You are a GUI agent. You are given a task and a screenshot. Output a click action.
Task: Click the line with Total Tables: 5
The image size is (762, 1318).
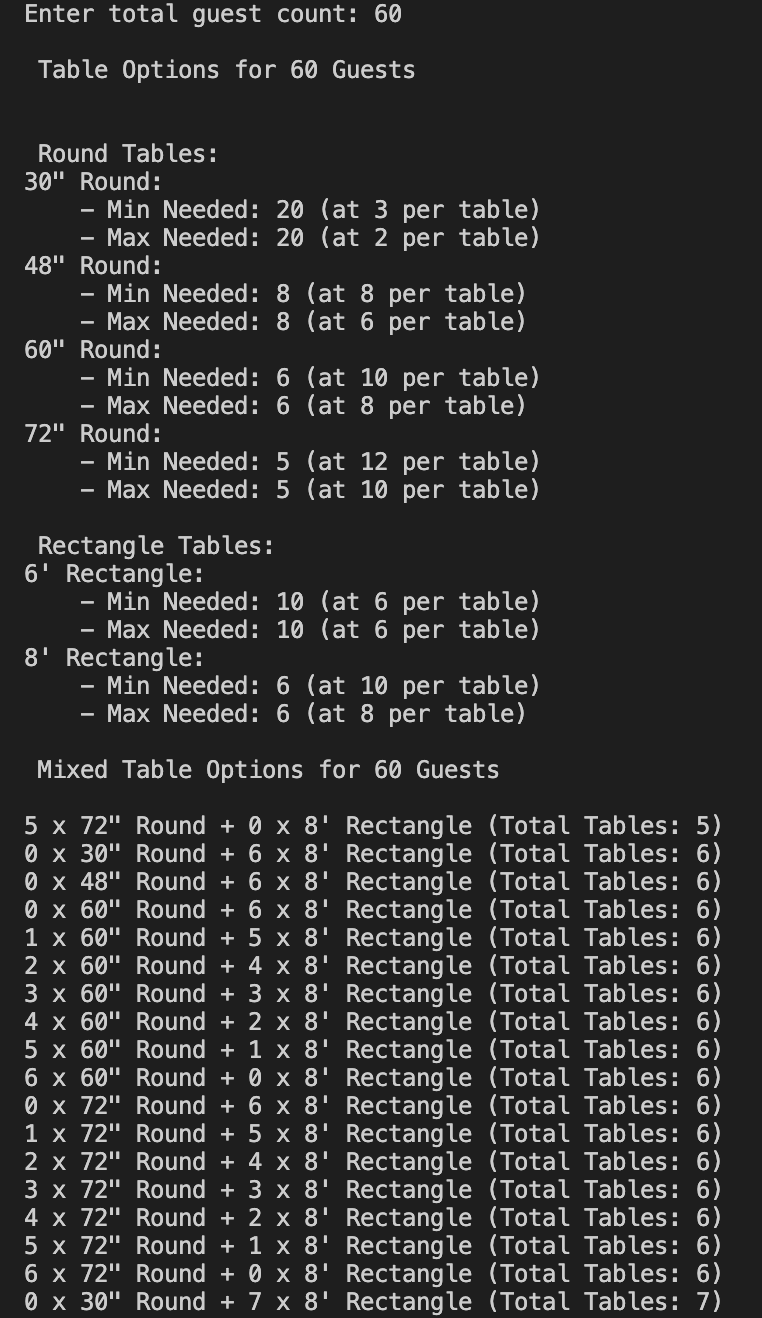[x=373, y=826]
